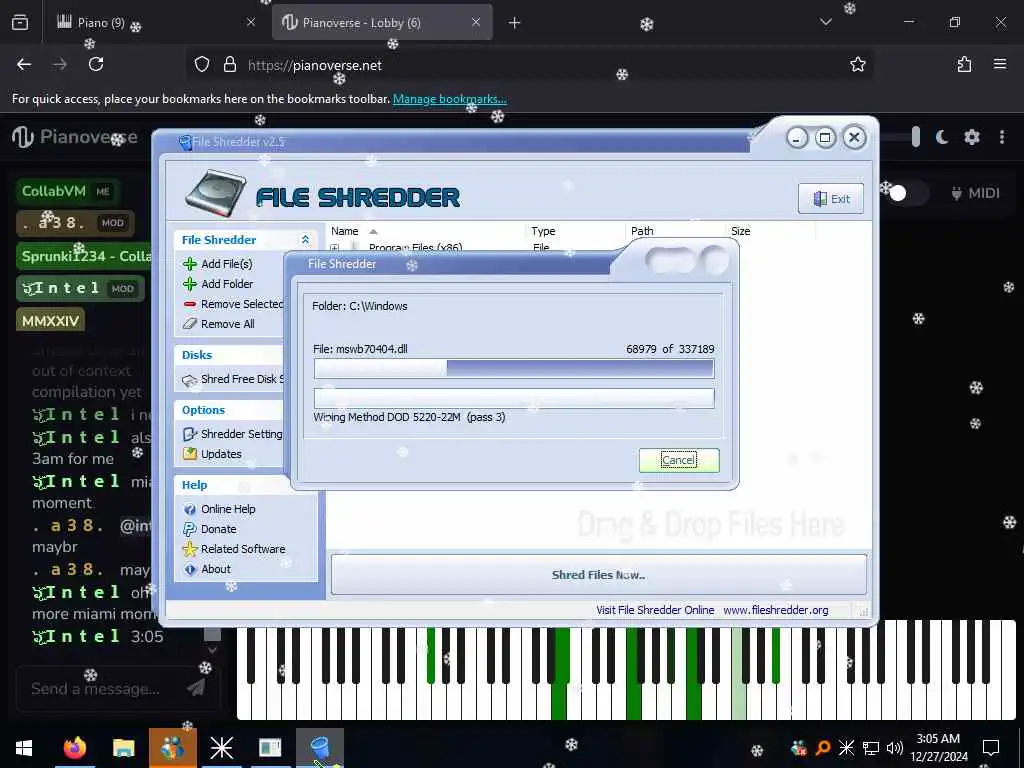Open Firefox extensions puzzle icon

[964, 64]
